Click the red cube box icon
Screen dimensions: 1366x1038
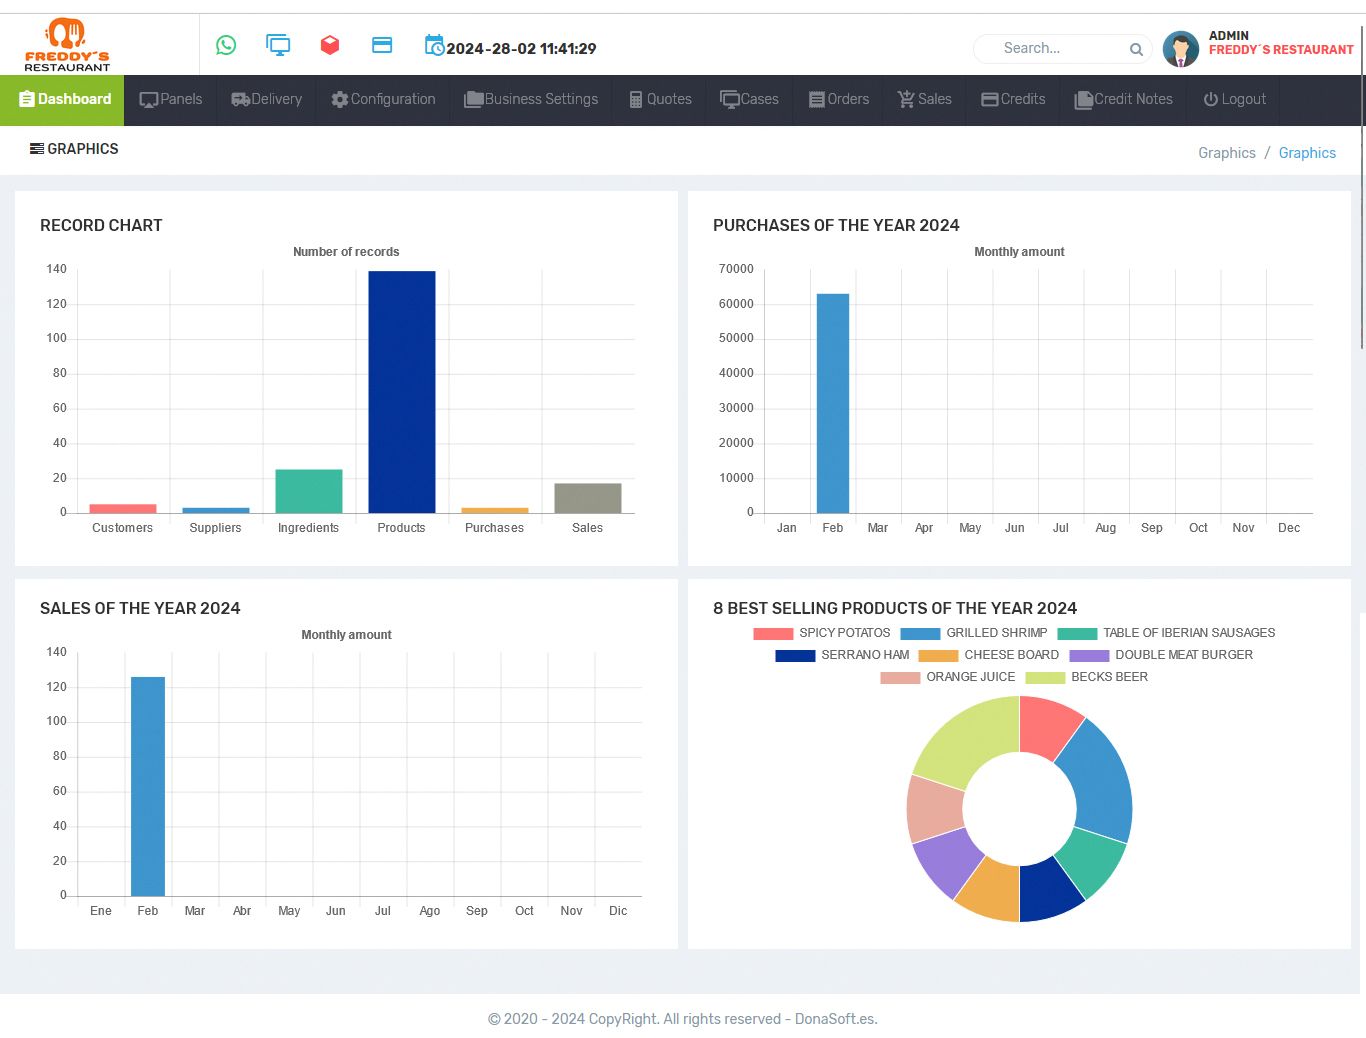coord(330,45)
